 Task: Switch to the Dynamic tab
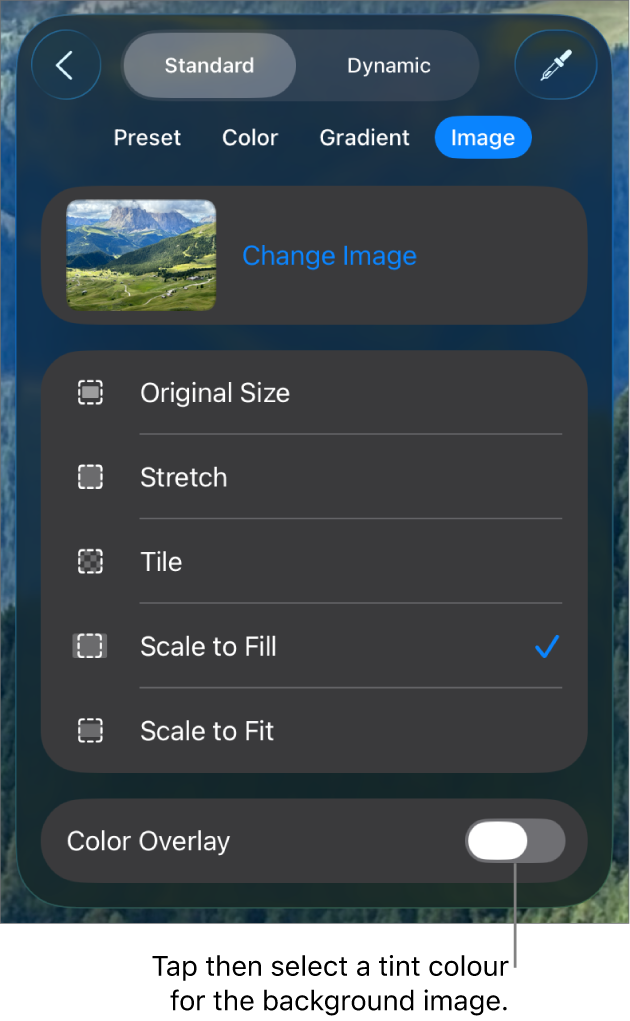pyautogui.click(x=388, y=65)
